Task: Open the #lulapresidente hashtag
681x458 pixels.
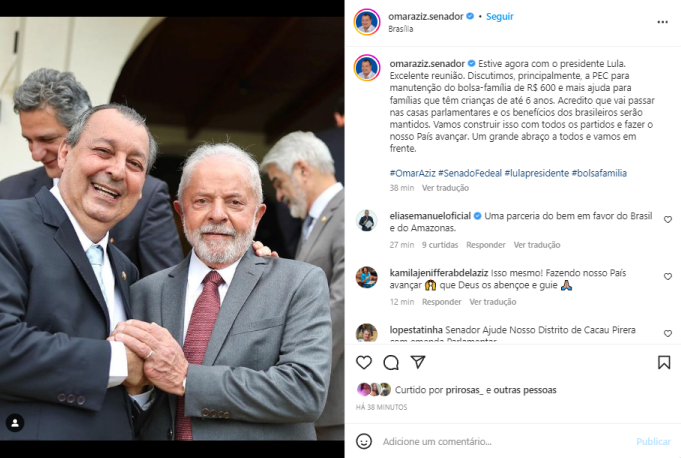Action: point(536,173)
